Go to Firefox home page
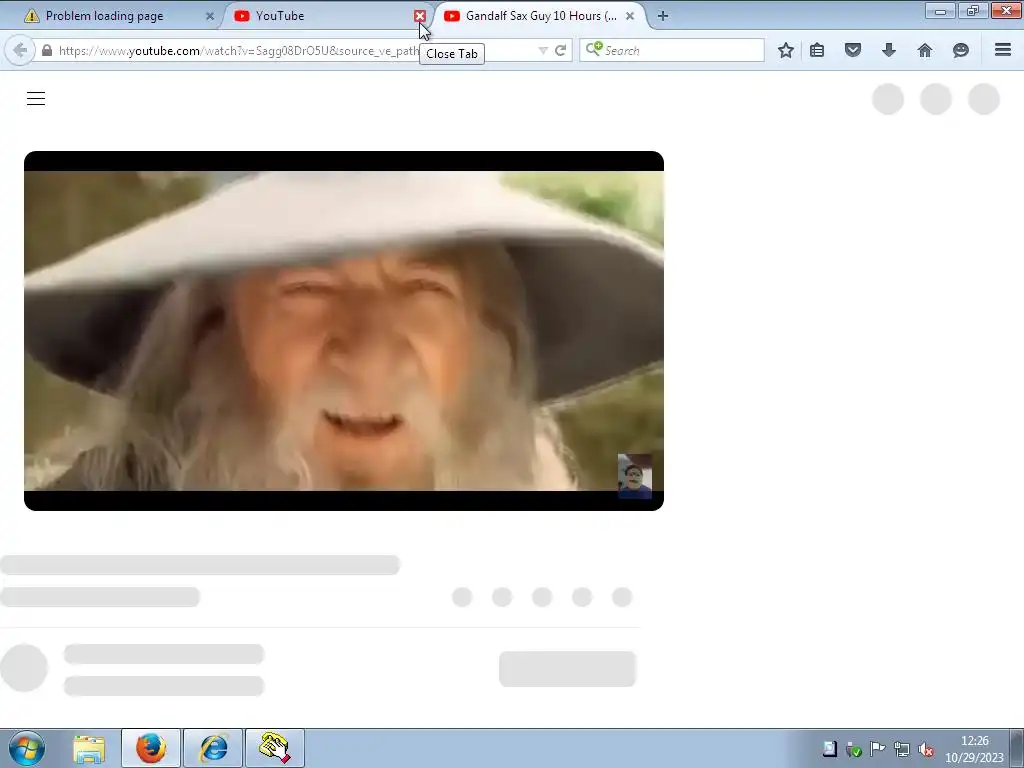The width and height of the screenshot is (1024, 768). tap(925, 50)
